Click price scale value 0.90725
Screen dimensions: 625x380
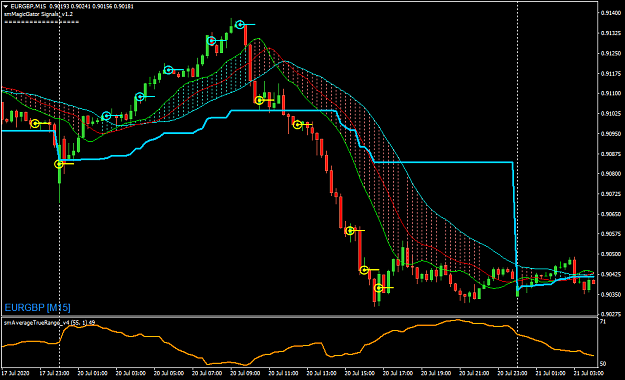pyautogui.click(x=611, y=194)
